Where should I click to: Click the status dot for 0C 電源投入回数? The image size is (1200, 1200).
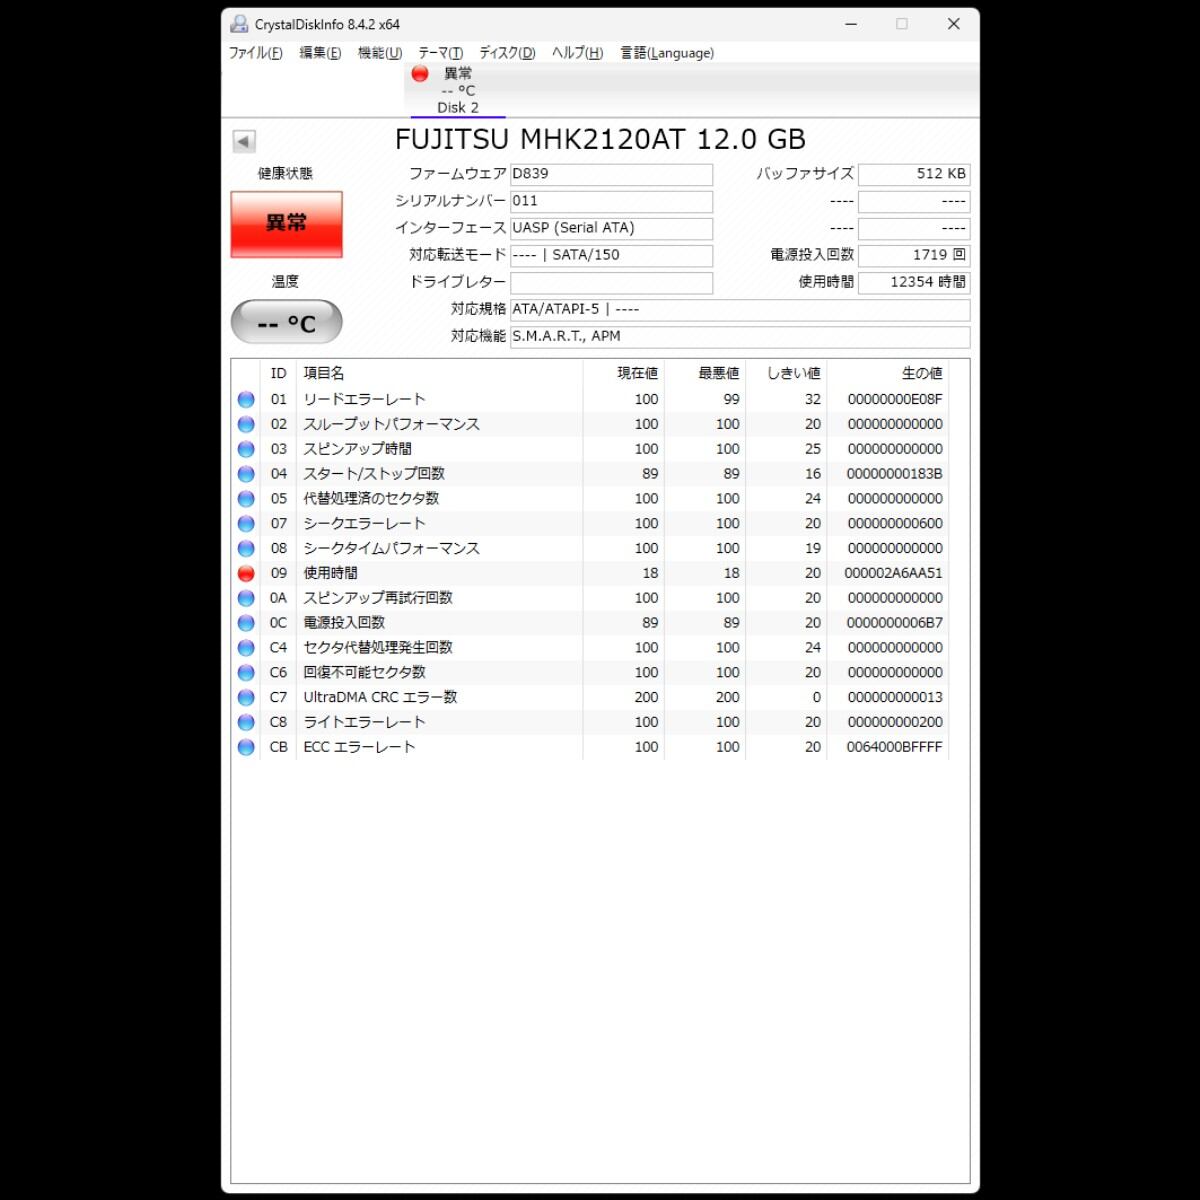click(246, 623)
